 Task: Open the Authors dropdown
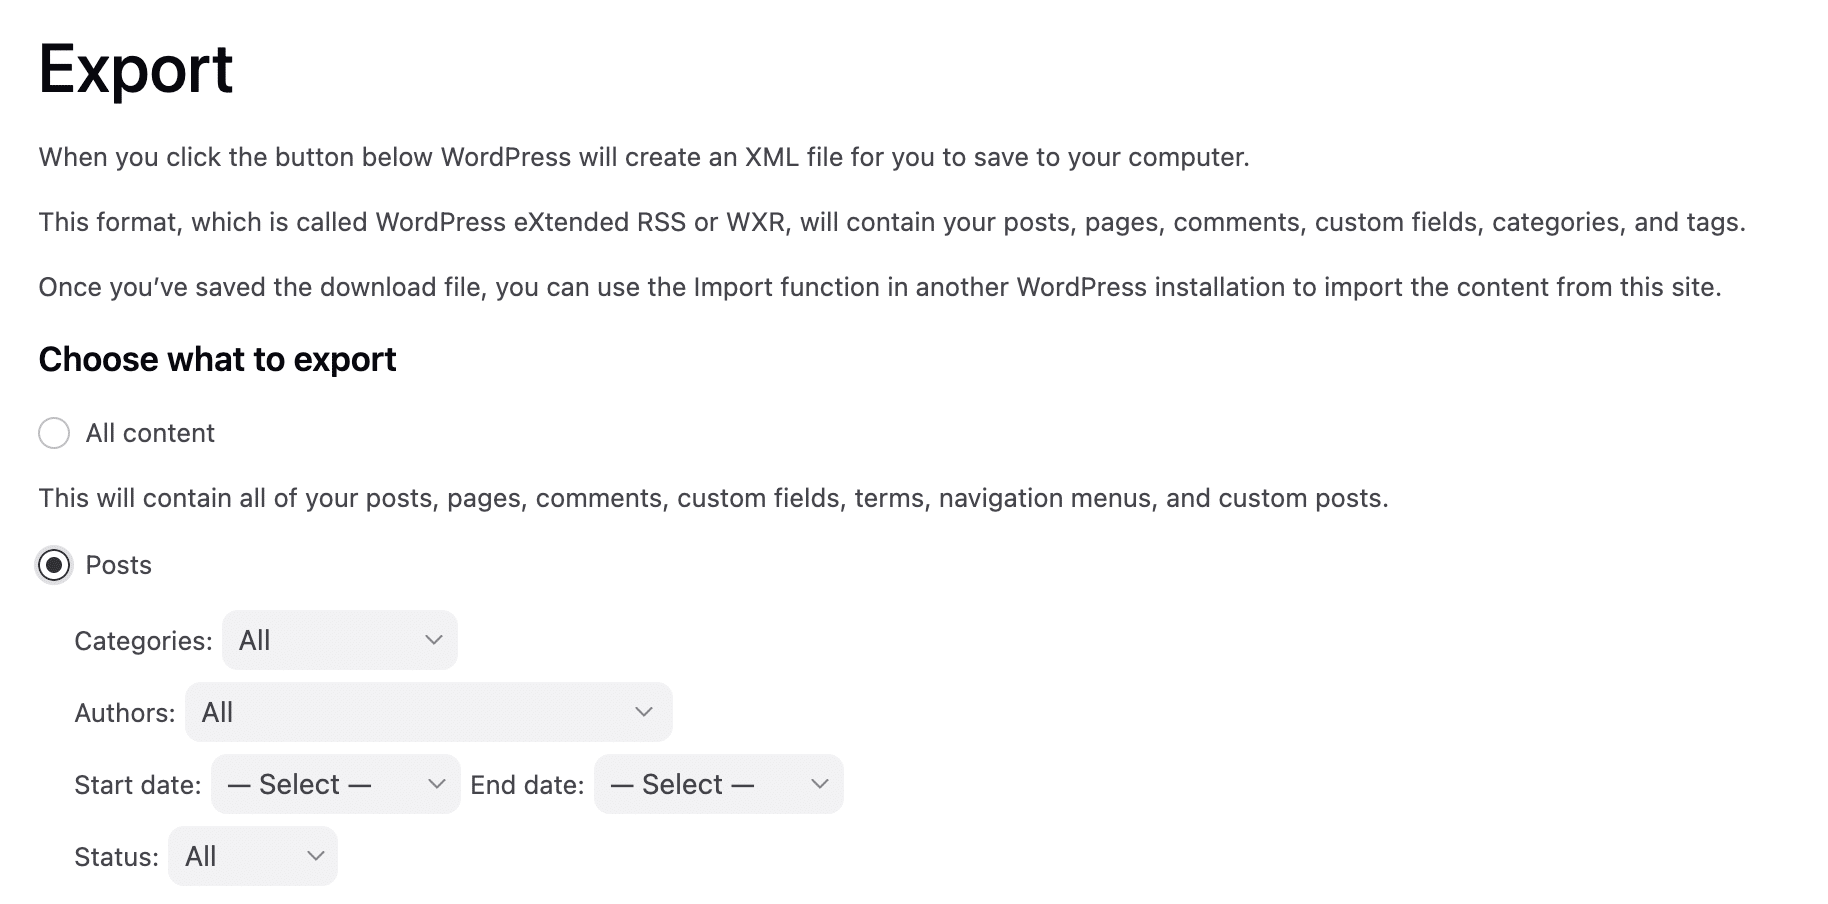click(427, 712)
